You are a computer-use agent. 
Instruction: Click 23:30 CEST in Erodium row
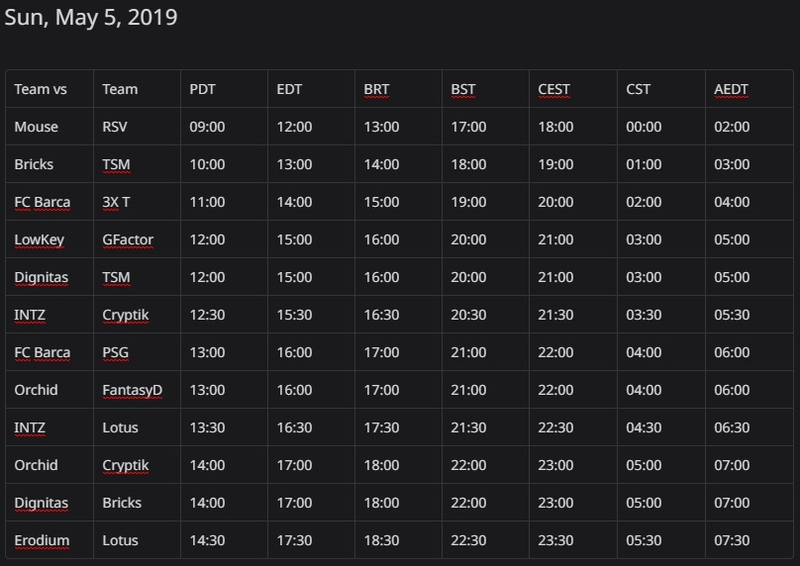[555, 540]
